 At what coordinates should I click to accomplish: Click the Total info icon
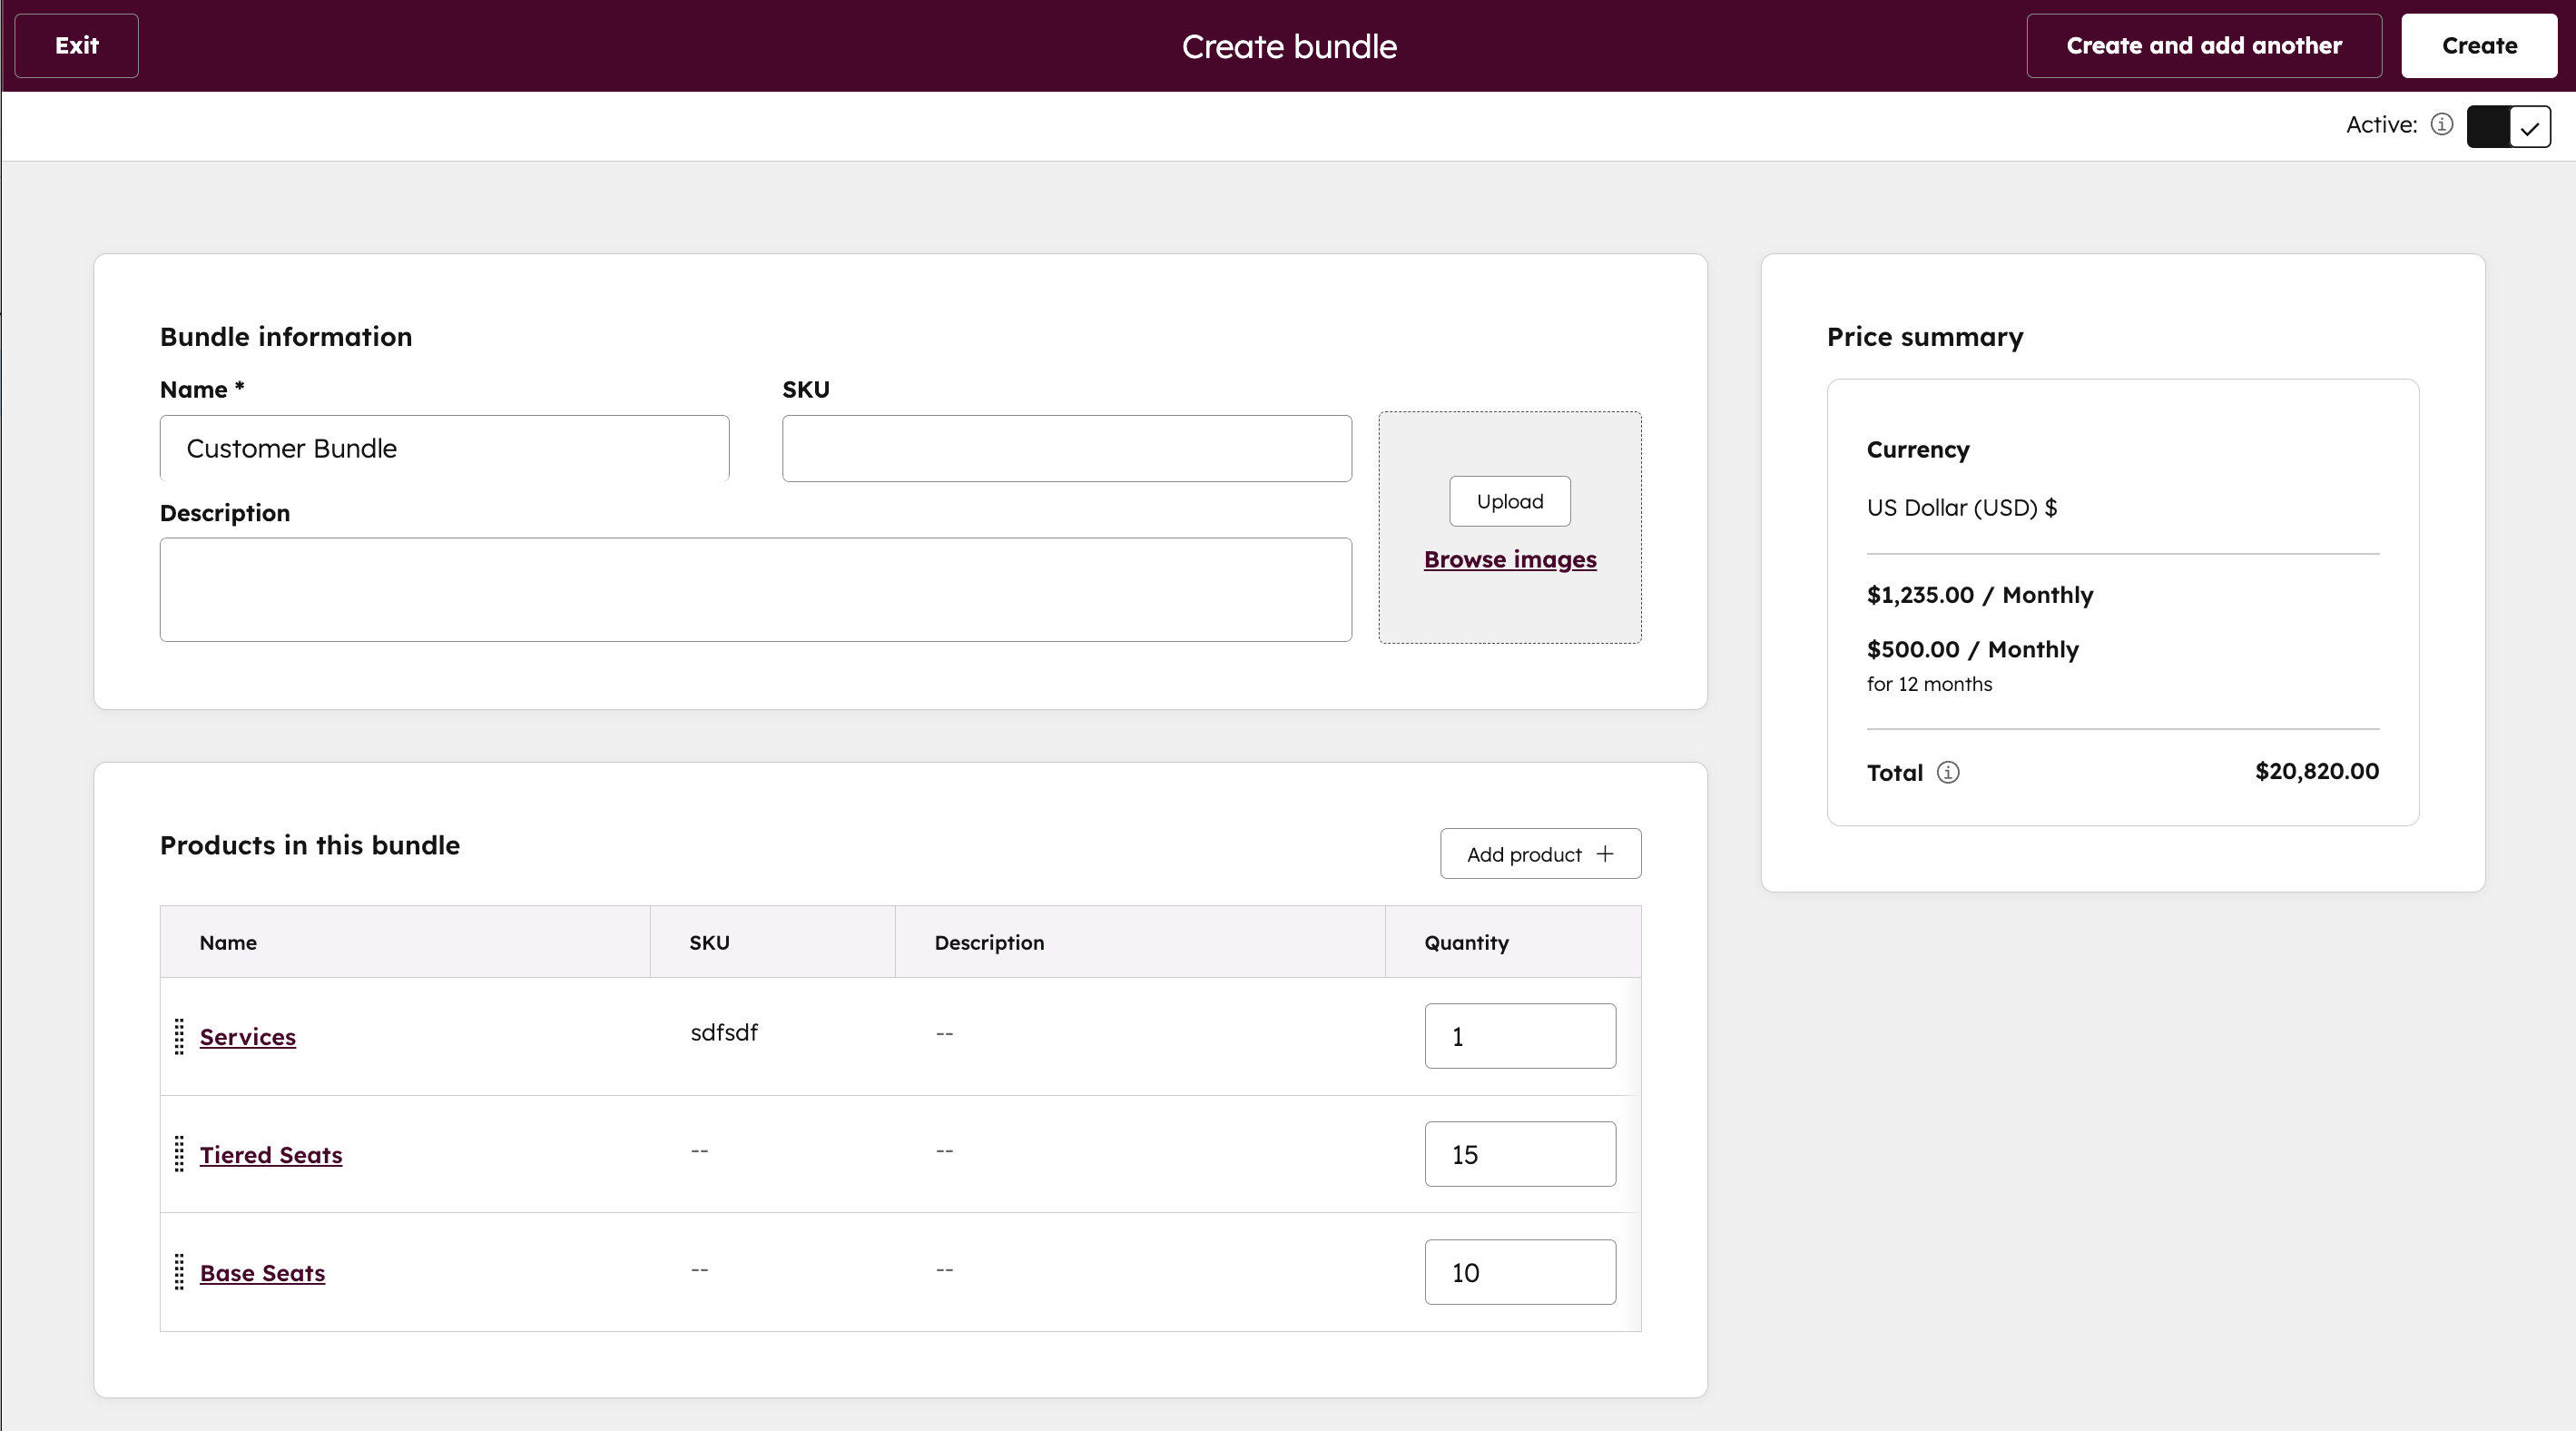pyautogui.click(x=1947, y=772)
